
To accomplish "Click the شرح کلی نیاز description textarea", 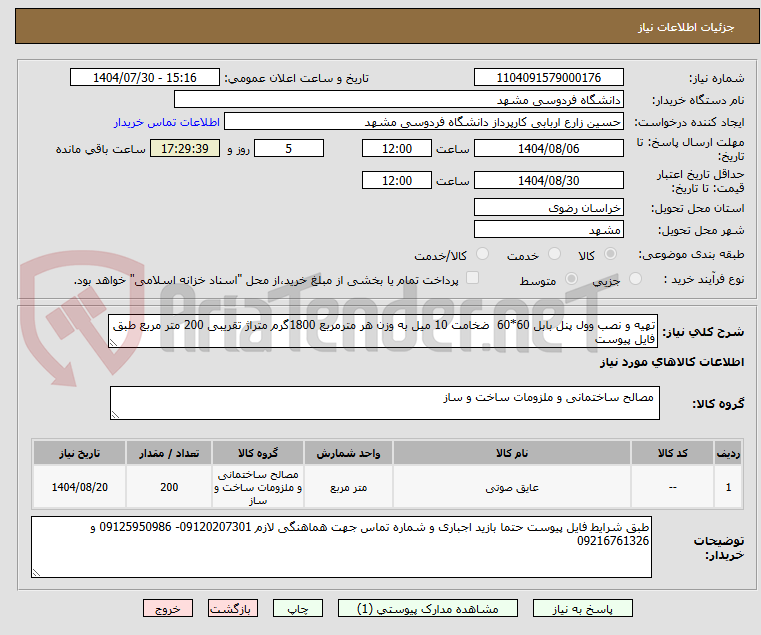I will pos(383,331).
